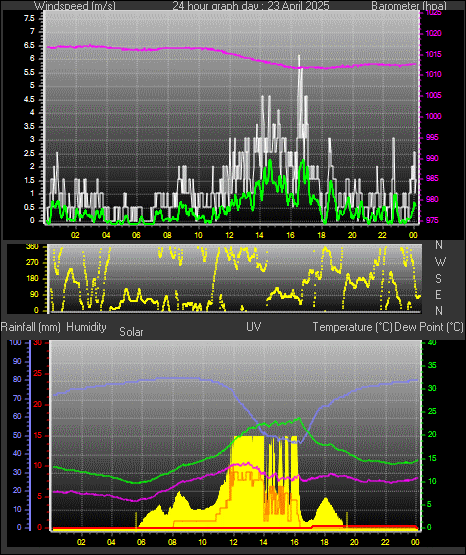The image size is (466, 555).
Task: Click the 'S' compass direction label
Action: coord(439,279)
